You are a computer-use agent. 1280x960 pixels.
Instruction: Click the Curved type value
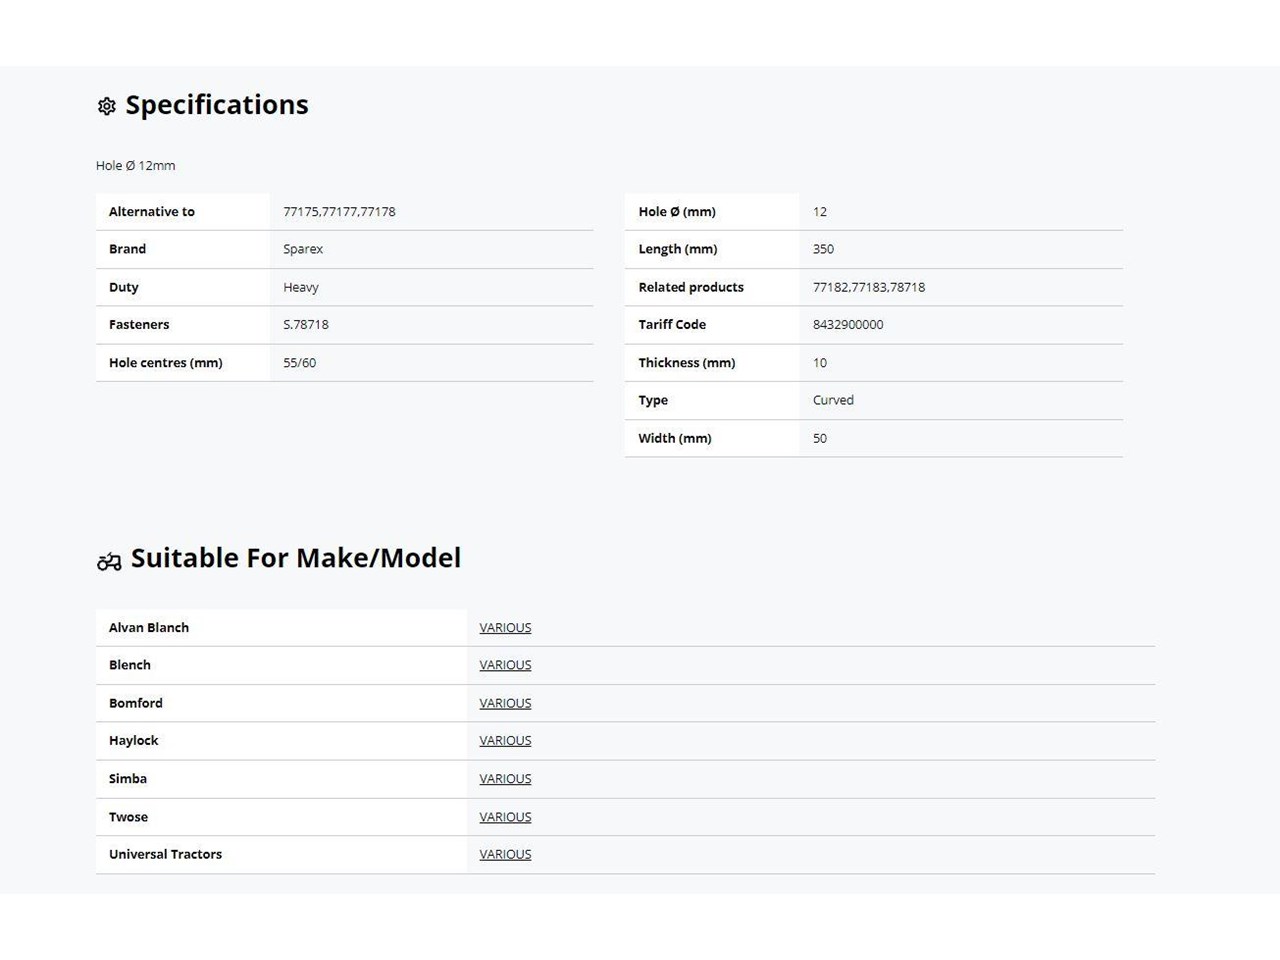[833, 400]
